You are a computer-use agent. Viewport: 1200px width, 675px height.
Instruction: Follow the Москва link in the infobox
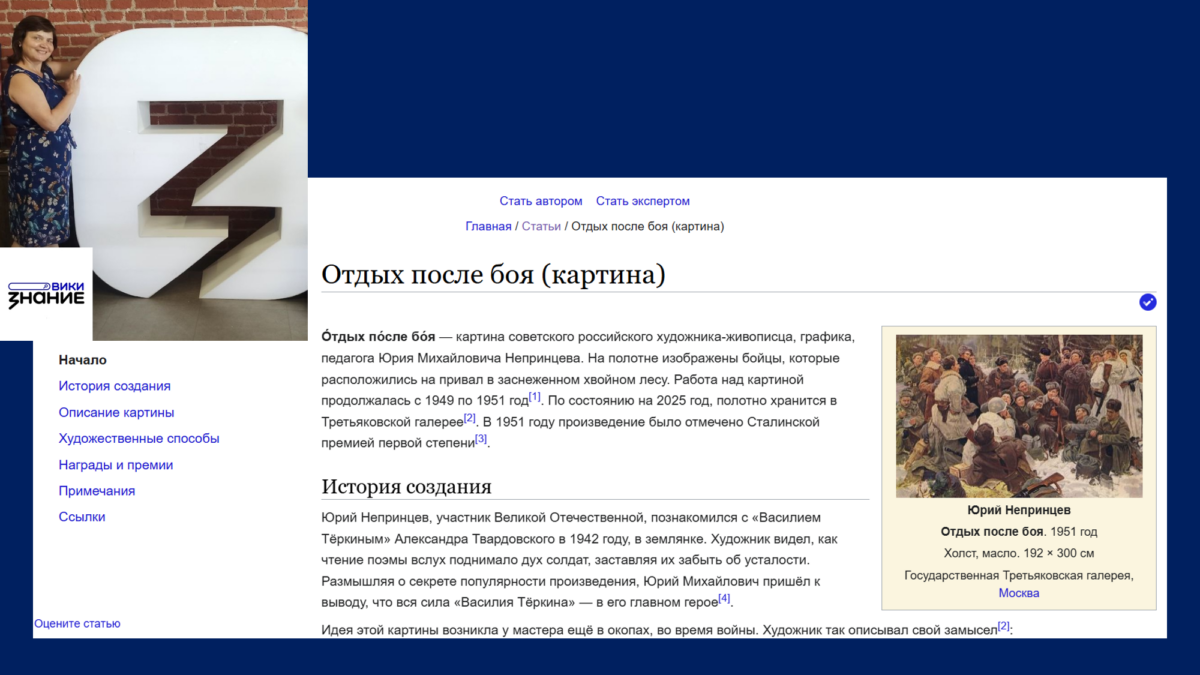(x=1019, y=593)
